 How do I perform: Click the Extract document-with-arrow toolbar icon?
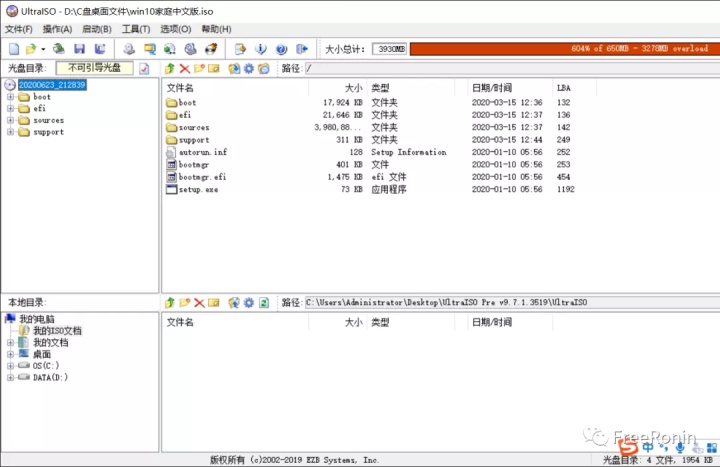pos(240,49)
